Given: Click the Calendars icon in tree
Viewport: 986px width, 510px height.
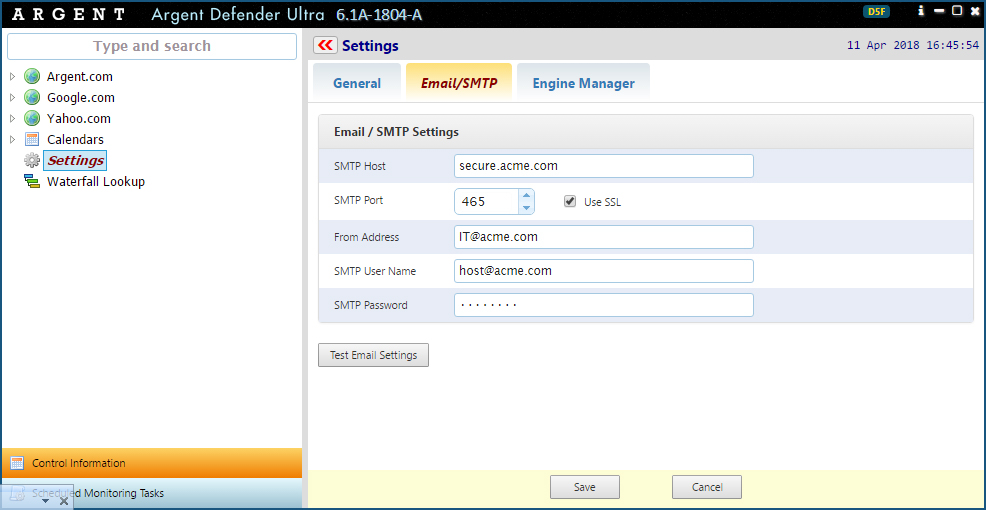Looking at the screenshot, I should pos(32,140).
